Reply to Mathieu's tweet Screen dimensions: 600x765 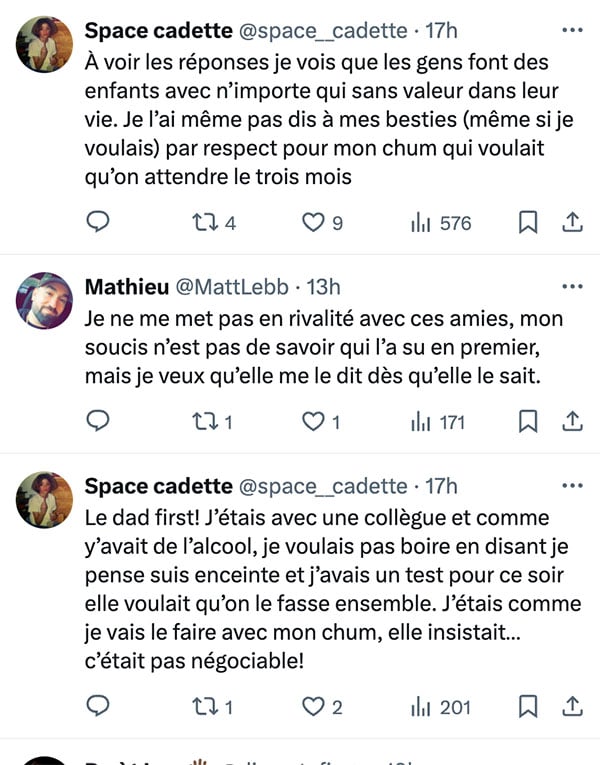98,421
